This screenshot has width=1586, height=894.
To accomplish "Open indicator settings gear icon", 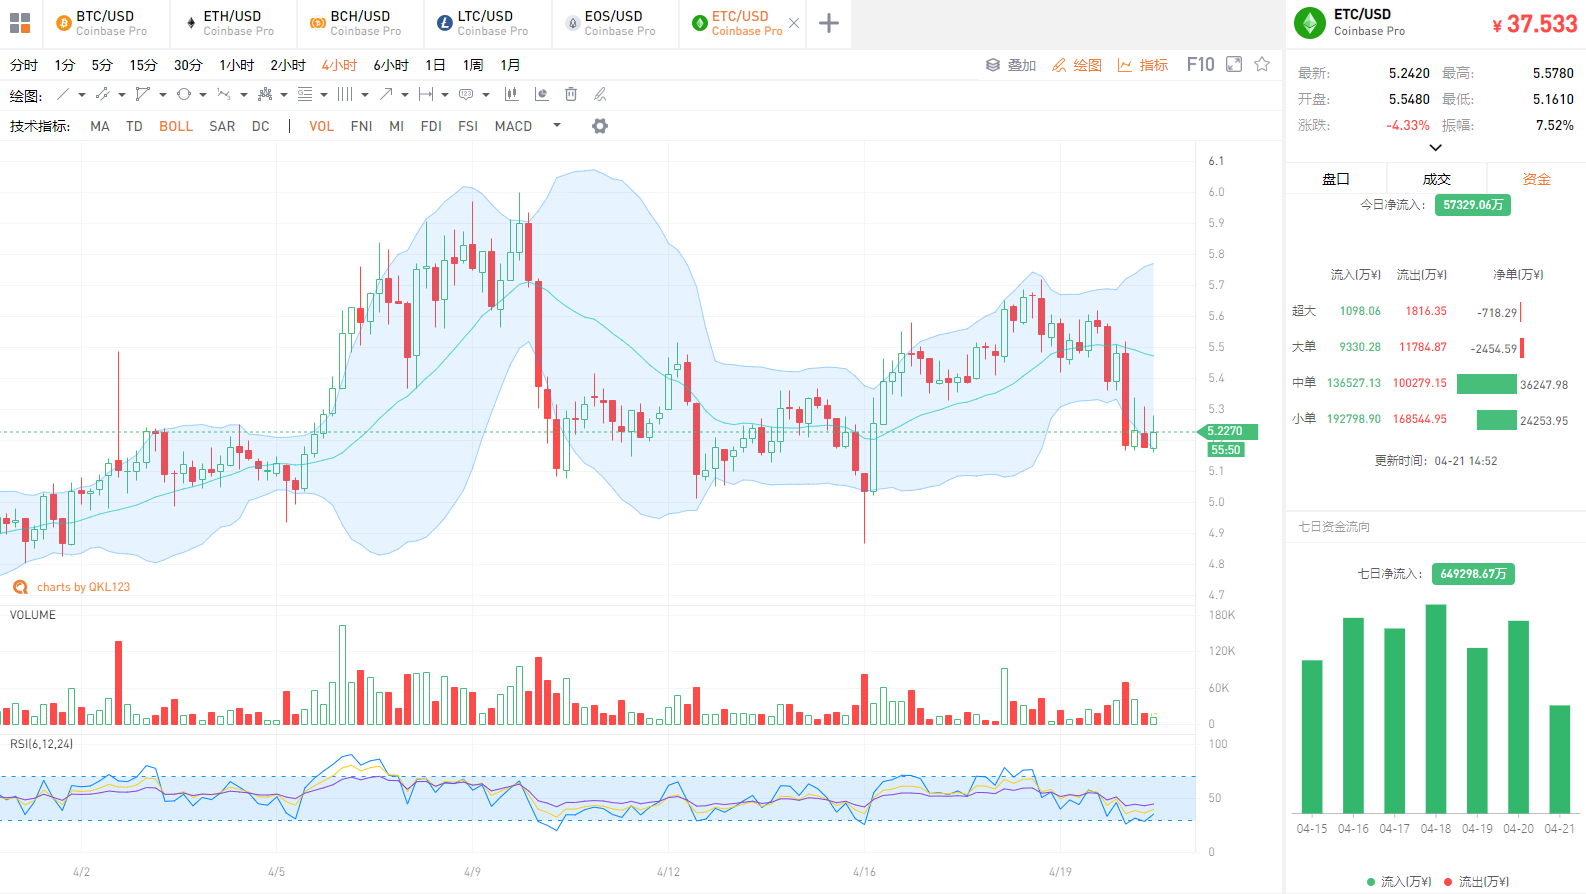I will [600, 126].
